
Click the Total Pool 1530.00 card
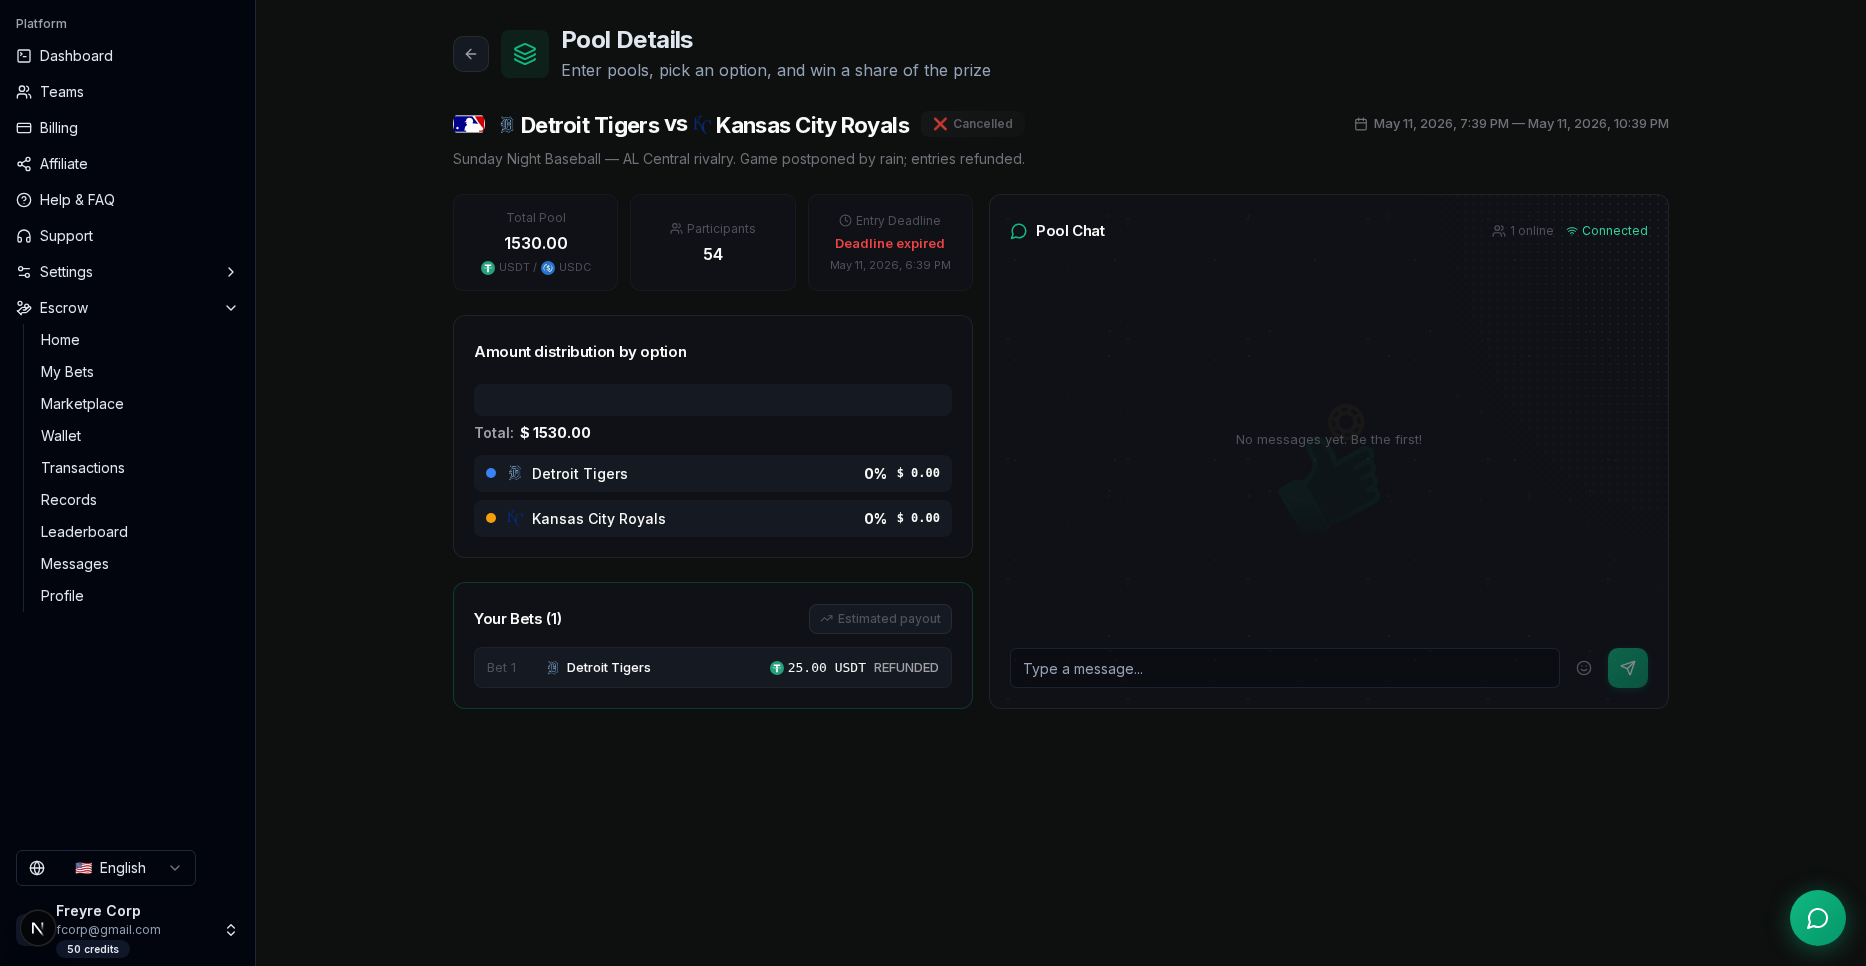pyautogui.click(x=536, y=243)
